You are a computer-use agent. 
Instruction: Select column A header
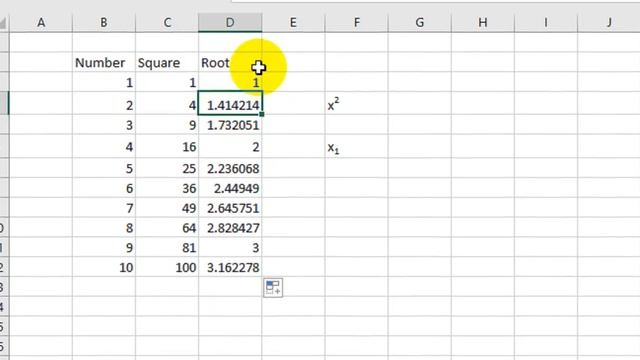41,22
